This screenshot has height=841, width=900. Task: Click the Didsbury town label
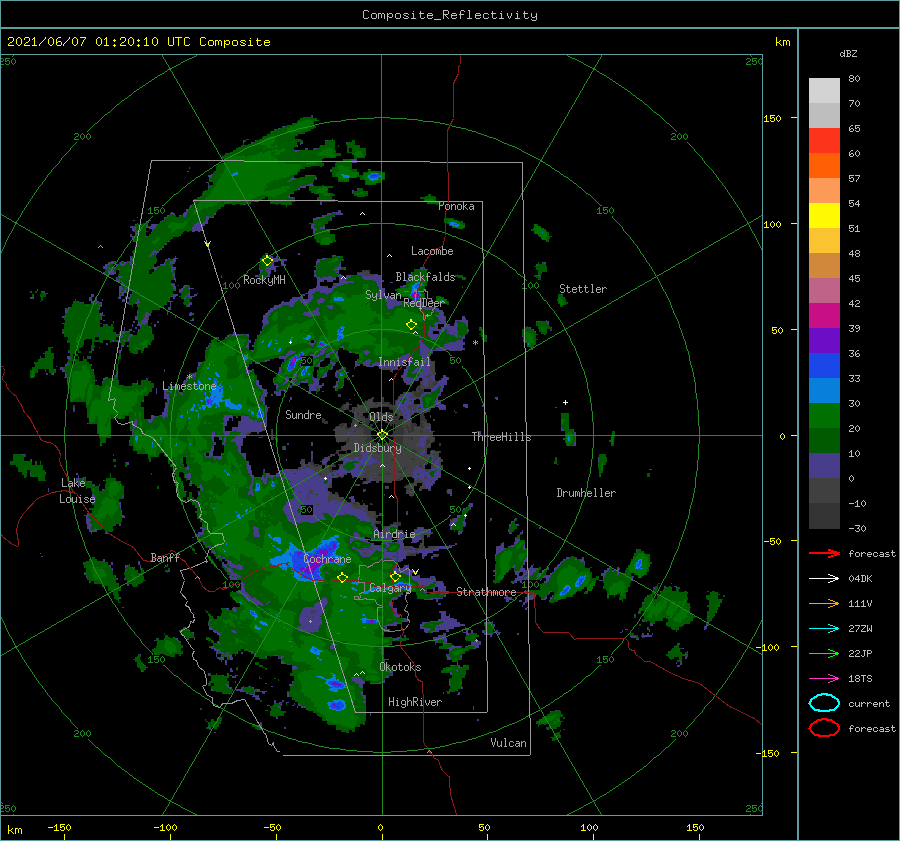coord(378,448)
